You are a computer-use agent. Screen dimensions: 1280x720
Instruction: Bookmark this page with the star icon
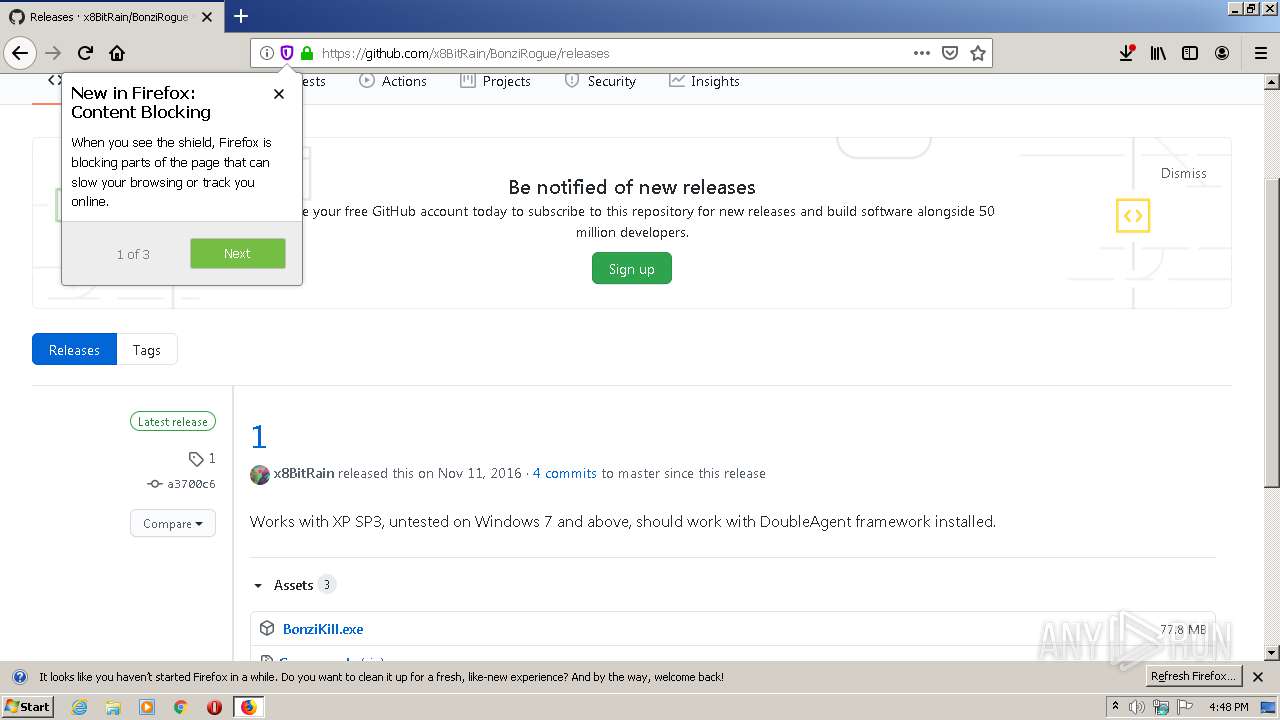point(978,53)
